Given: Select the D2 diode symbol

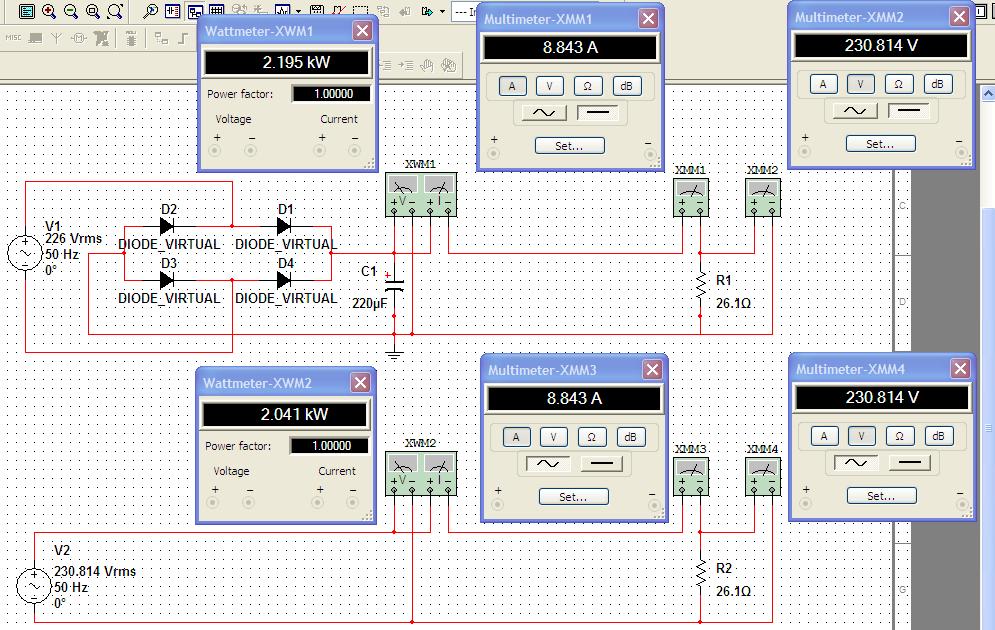Looking at the screenshot, I should point(167,226).
